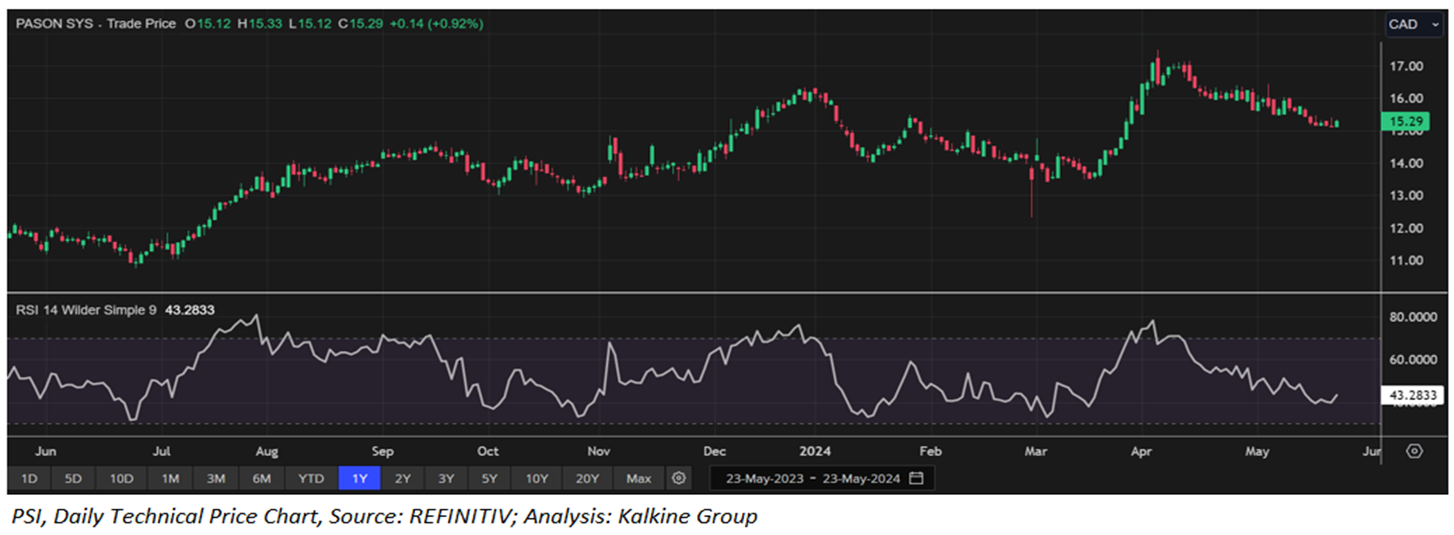Screen dimensions: 1454x535
Task: Select the 1D time range button
Action: (29, 479)
